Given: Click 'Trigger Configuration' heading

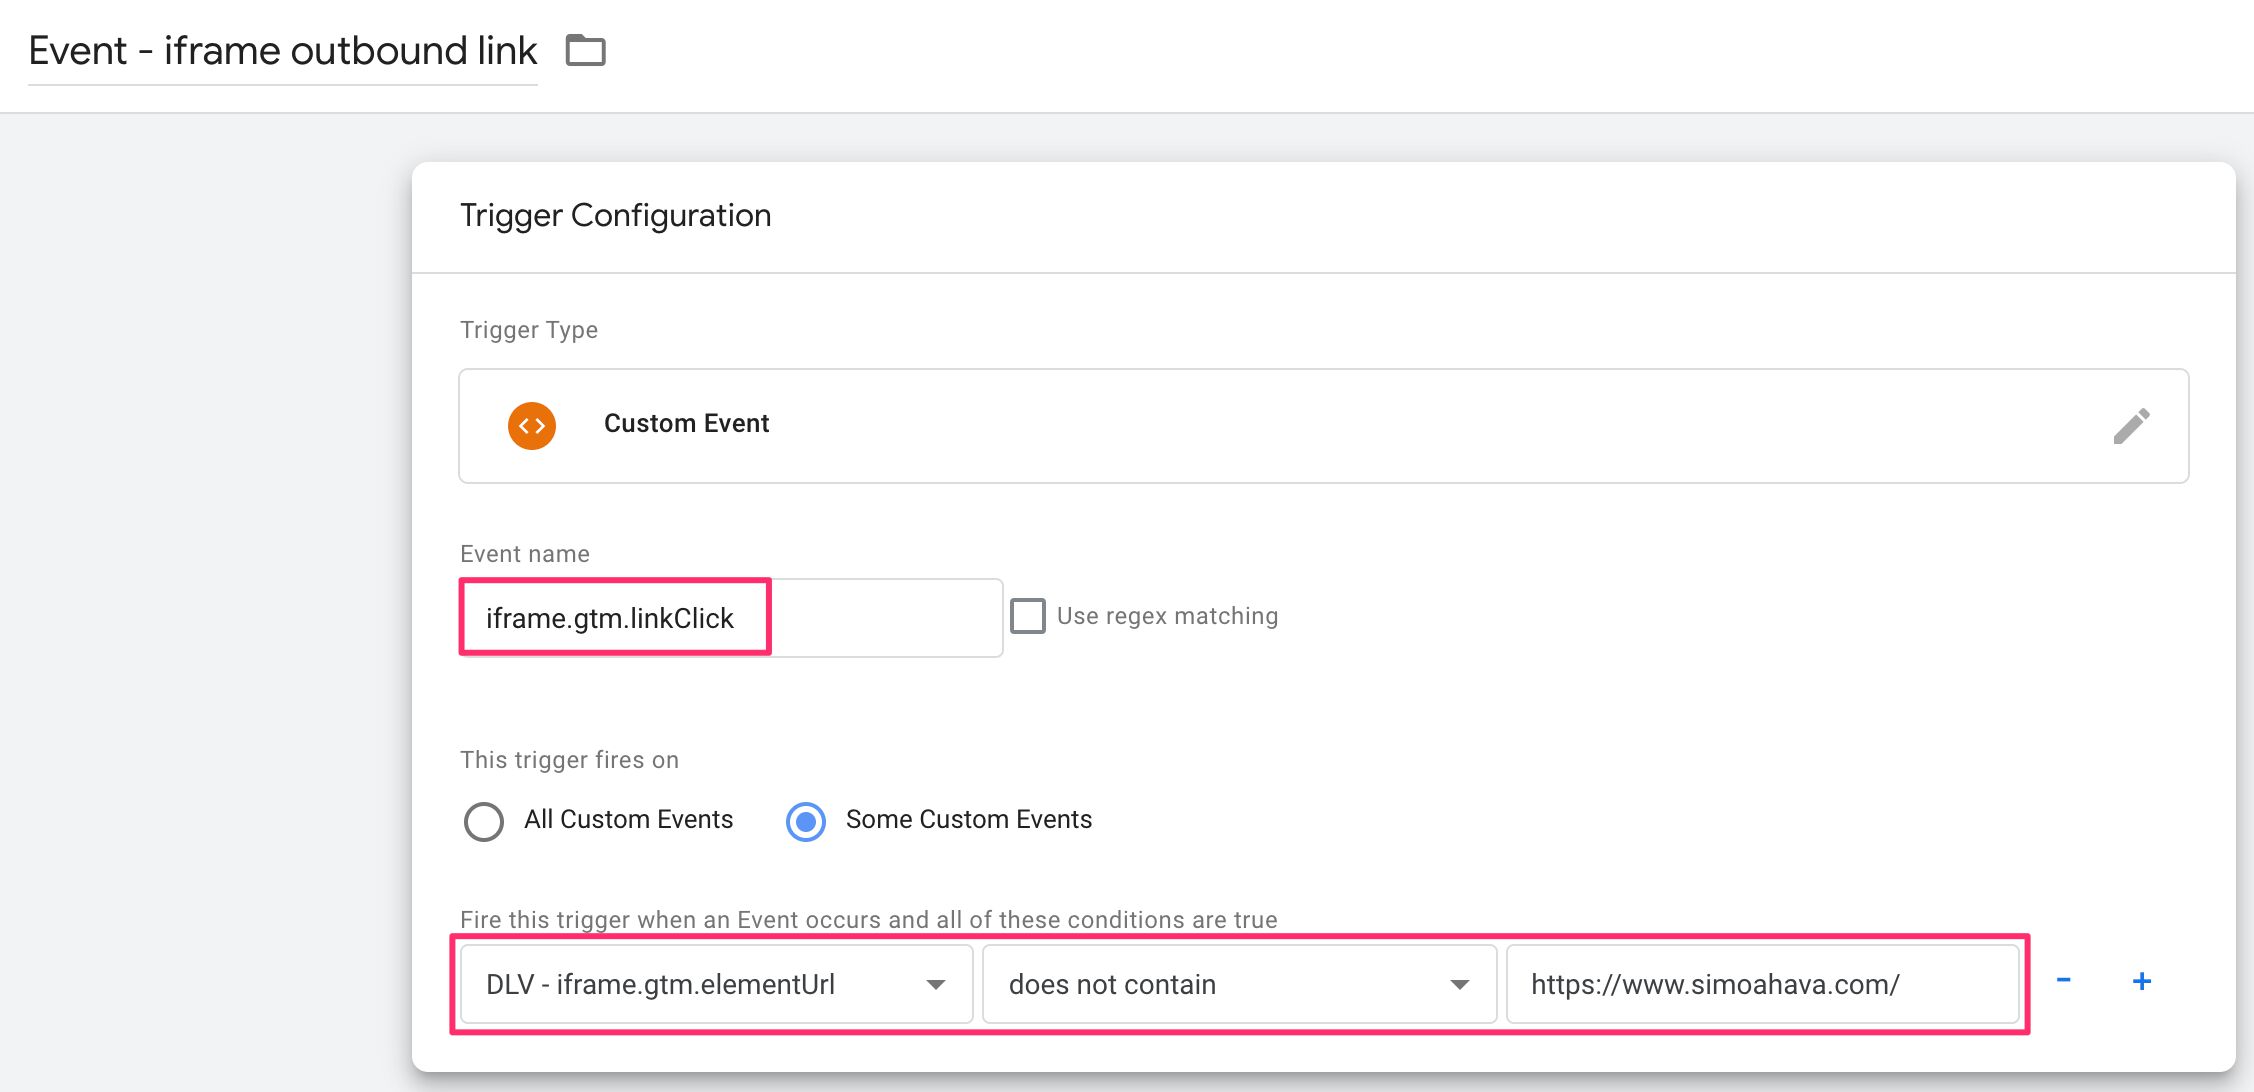Looking at the screenshot, I should pos(616,215).
